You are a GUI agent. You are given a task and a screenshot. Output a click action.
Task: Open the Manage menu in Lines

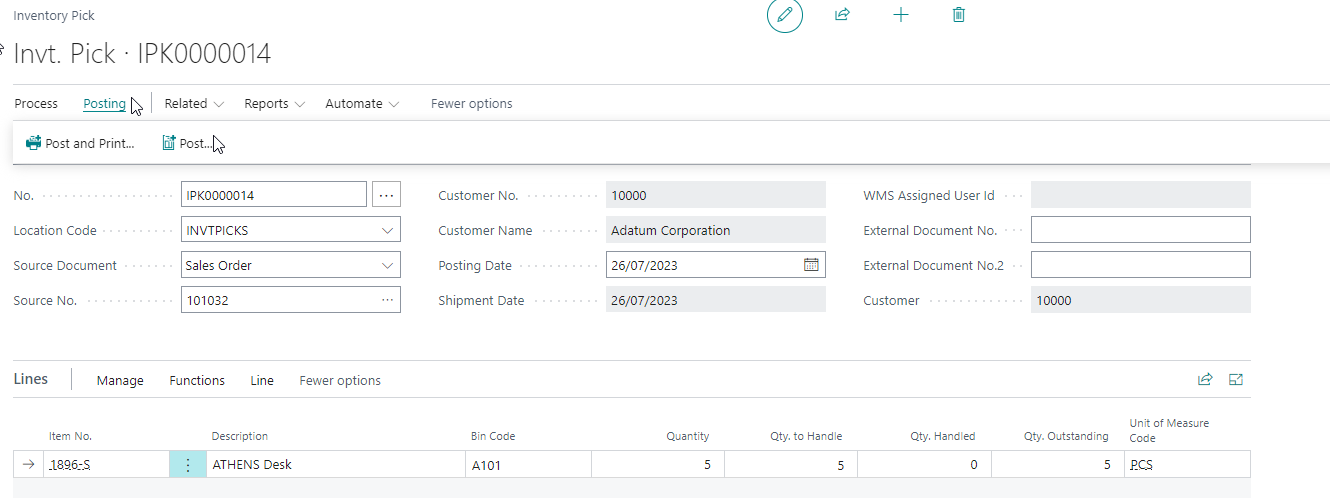click(x=120, y=381)
